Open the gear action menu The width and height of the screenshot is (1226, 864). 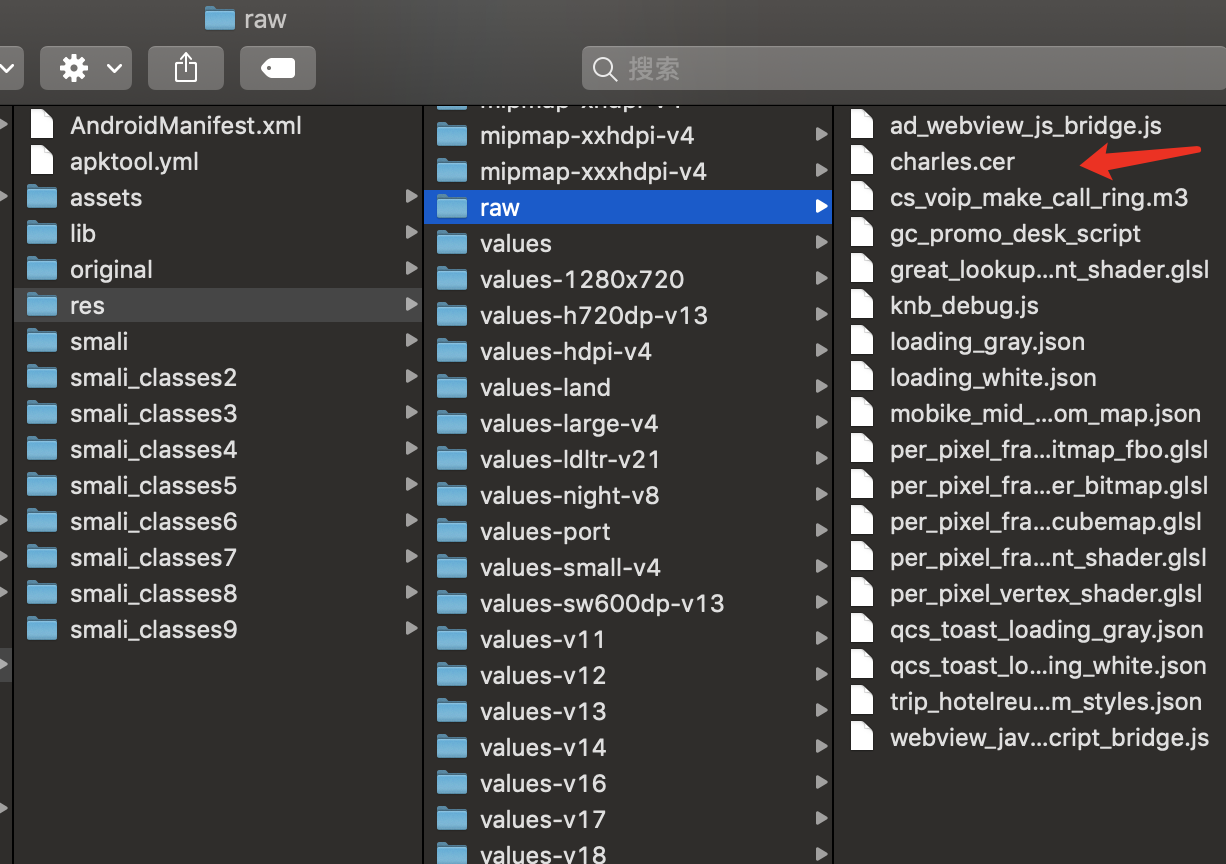[86, 68]
